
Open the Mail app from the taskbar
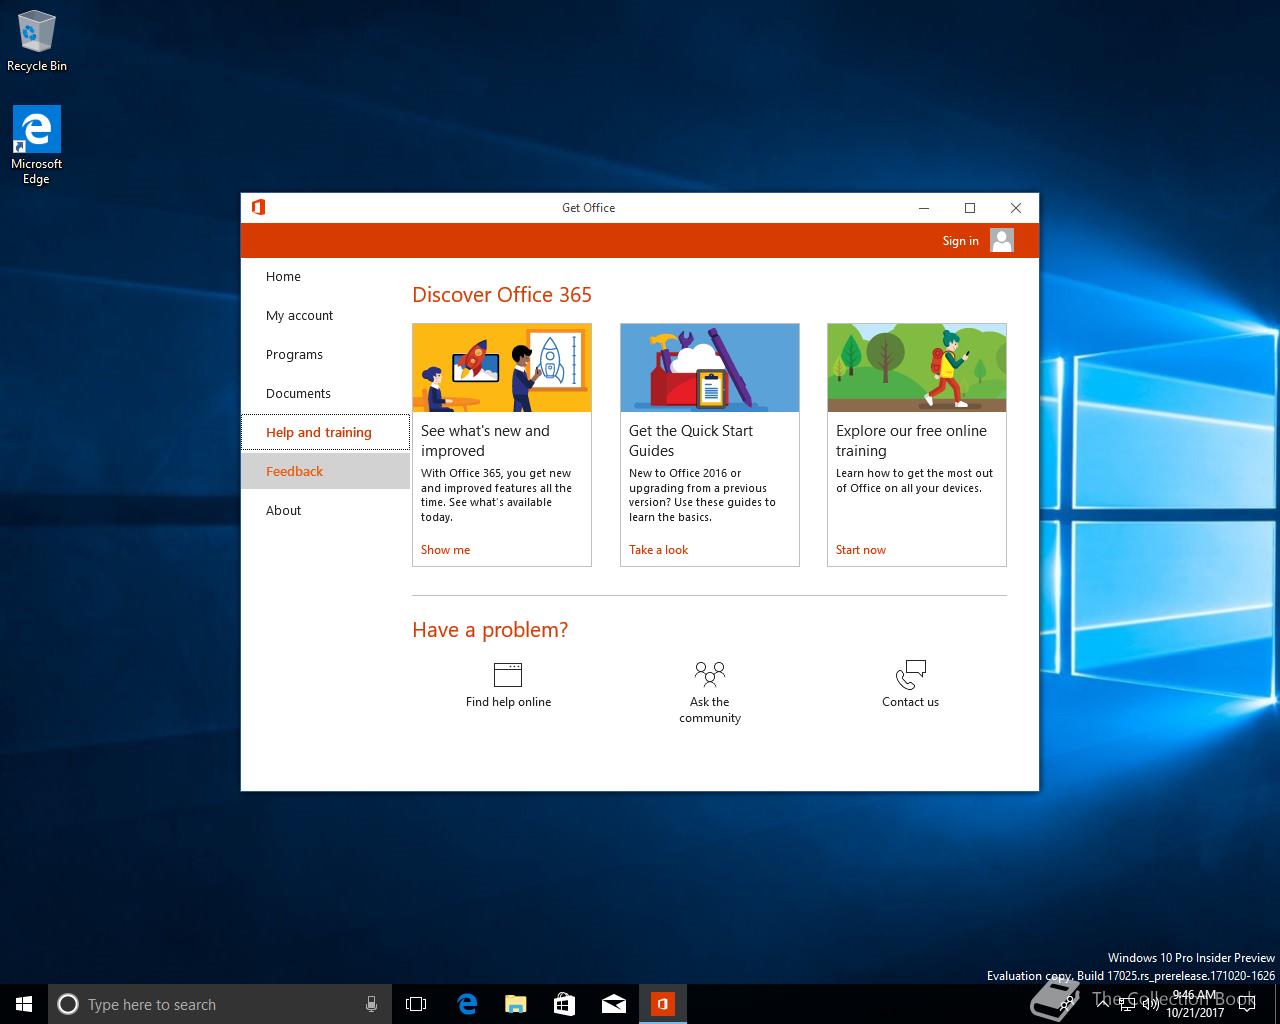[x=613, y=1004]
